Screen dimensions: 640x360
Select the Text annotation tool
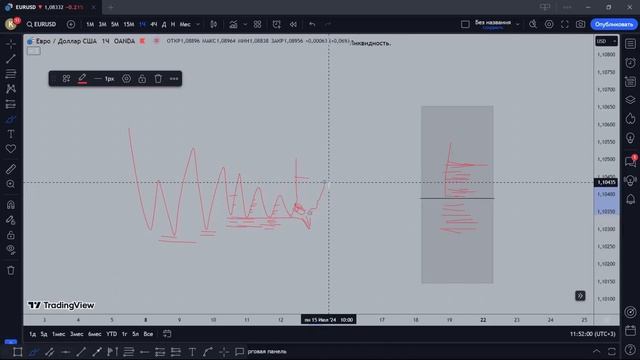(x=11, y=134)
